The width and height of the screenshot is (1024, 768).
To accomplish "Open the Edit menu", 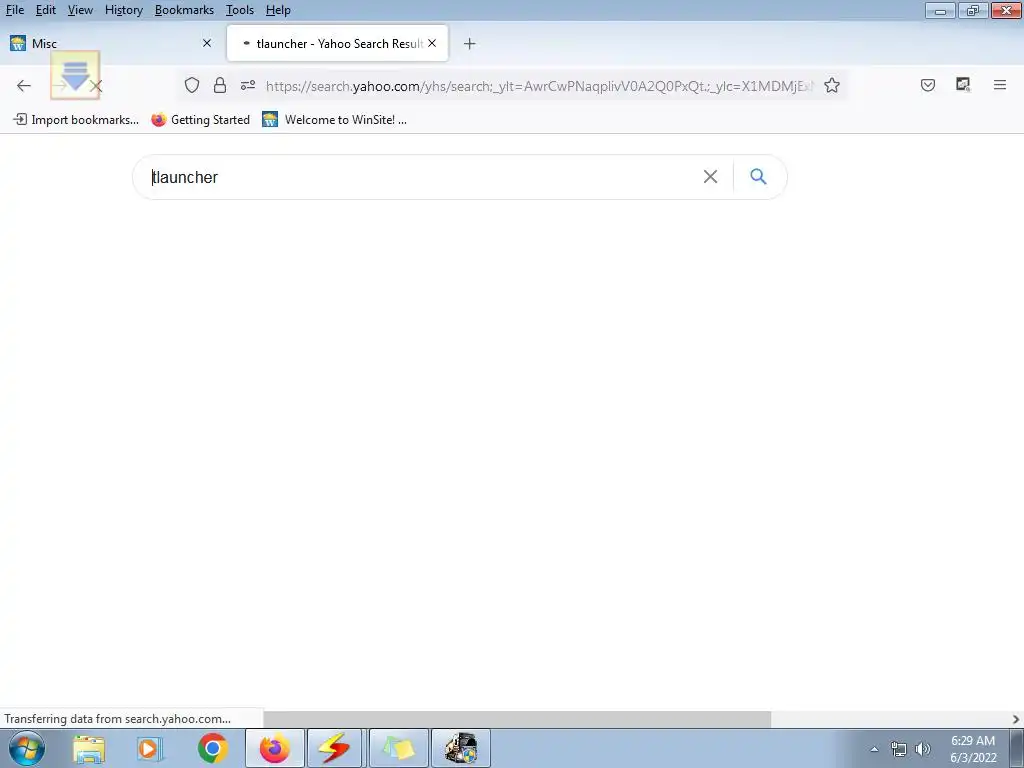I will 46,10.
